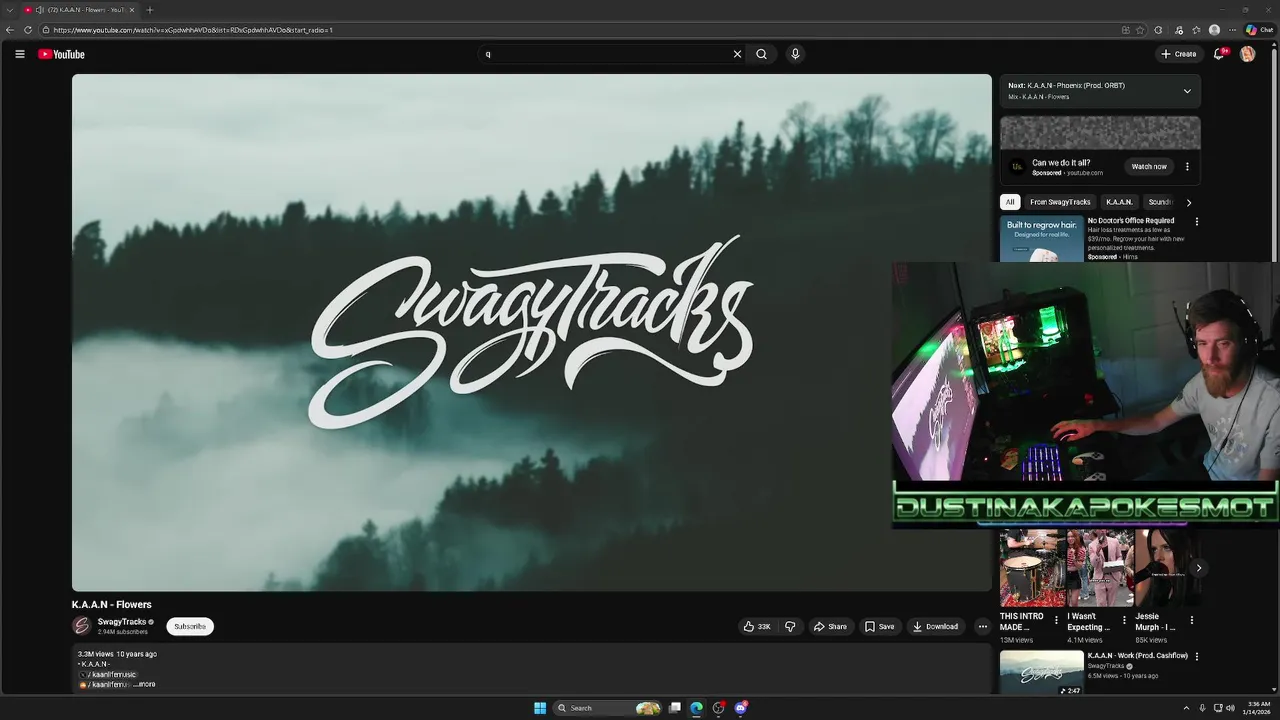The height and width of the screenshot is (720, 1280).
Task: Expand the Next up mix playlist panel
Action: 1187,91
